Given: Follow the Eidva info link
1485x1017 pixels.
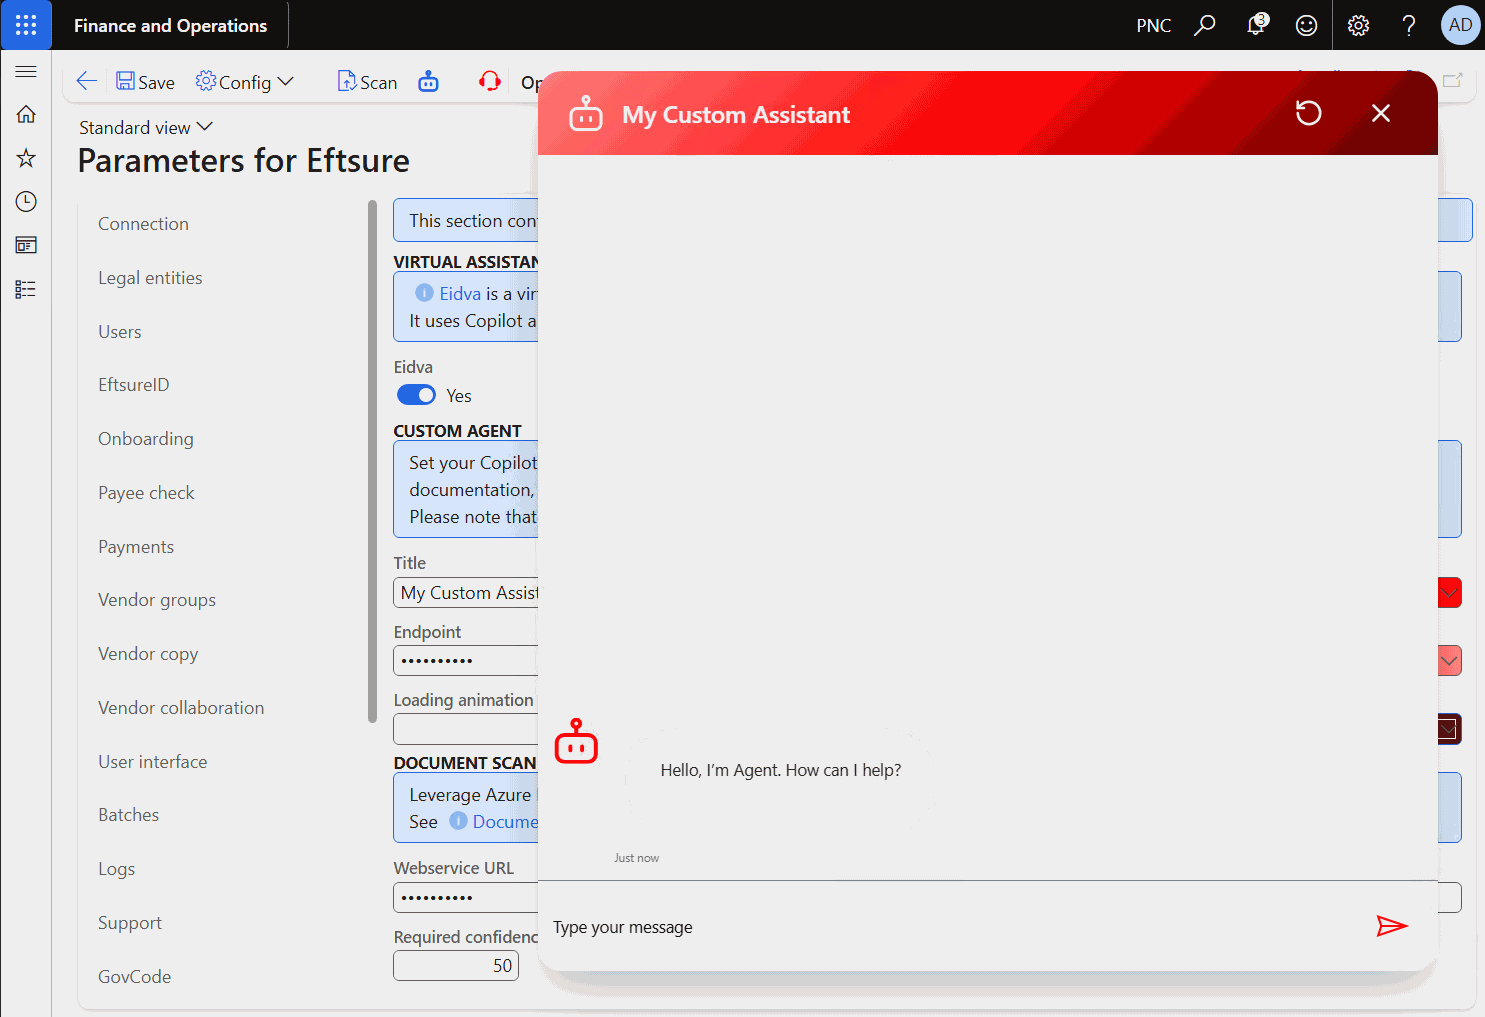Looking at the screenshot, I should pos(460,293).
